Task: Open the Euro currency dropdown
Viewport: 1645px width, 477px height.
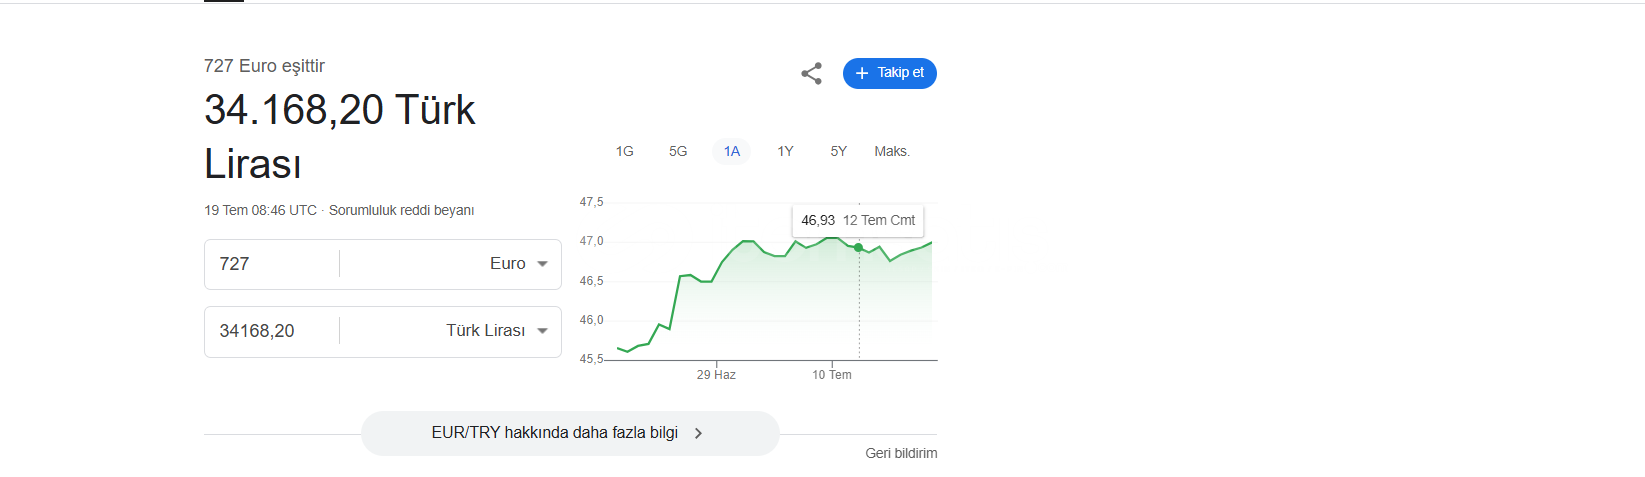Action: [x=451, y=264]
